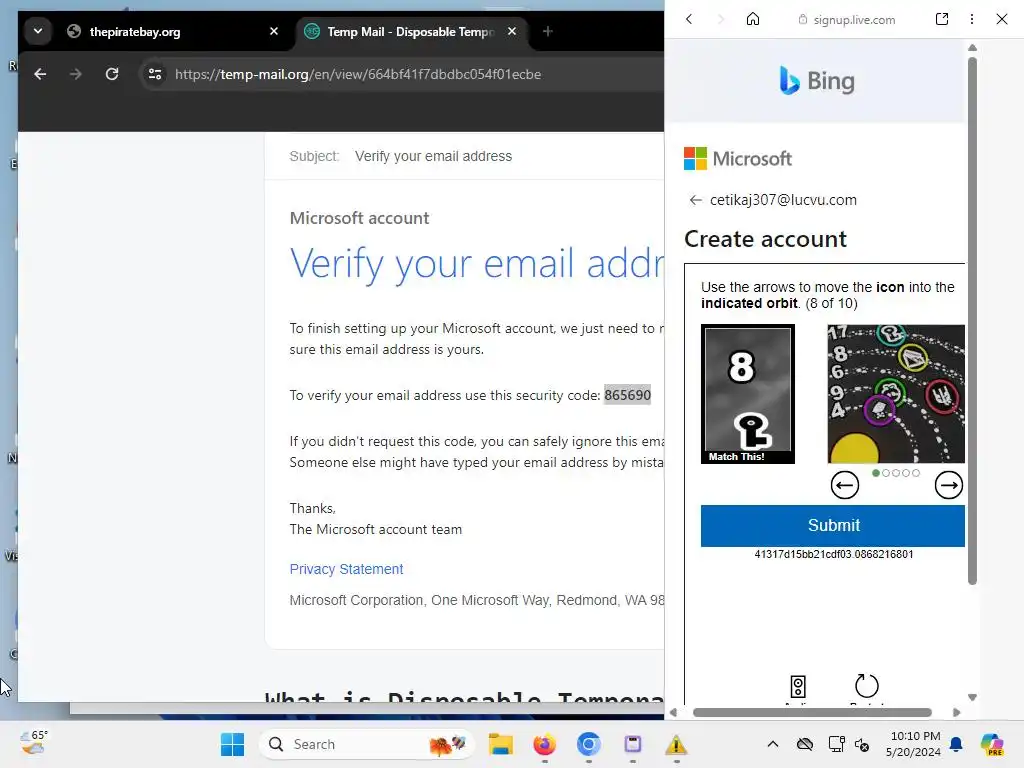Open the Chromium browser from taskbar
Viewport: 1024px width, 768px height.
[x=588, y=744]
